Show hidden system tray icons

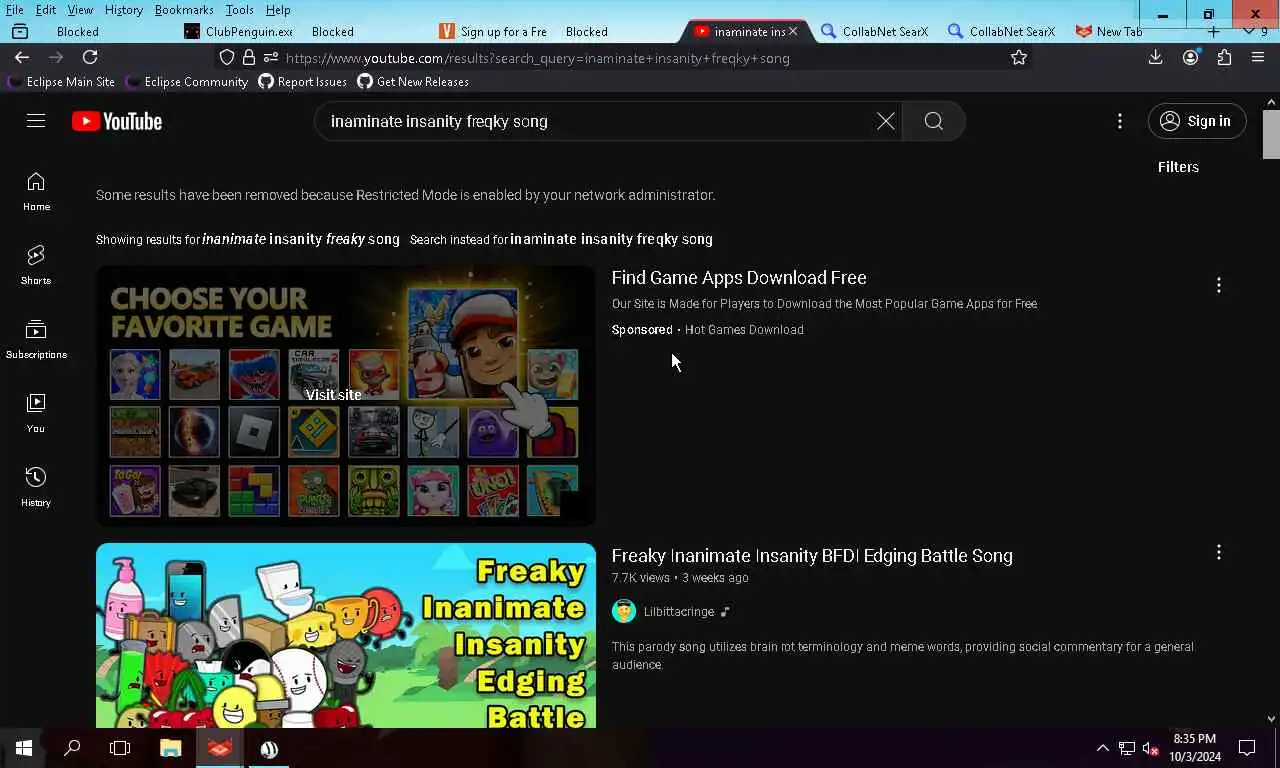point(1103,748)
